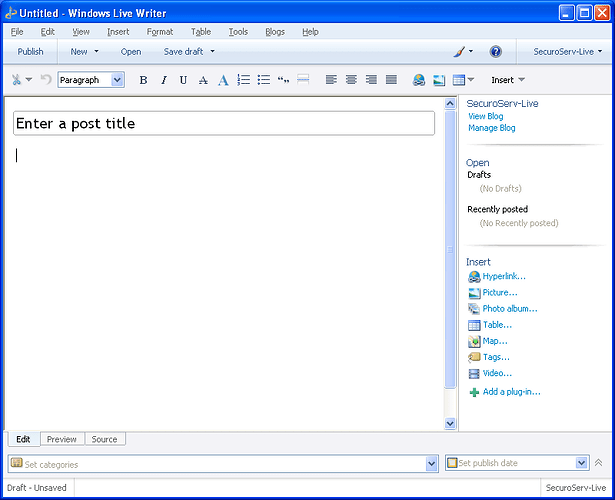615x500 pixels.
Task: Click the Set categories tag icon
Action: click(x=16, y=463)
